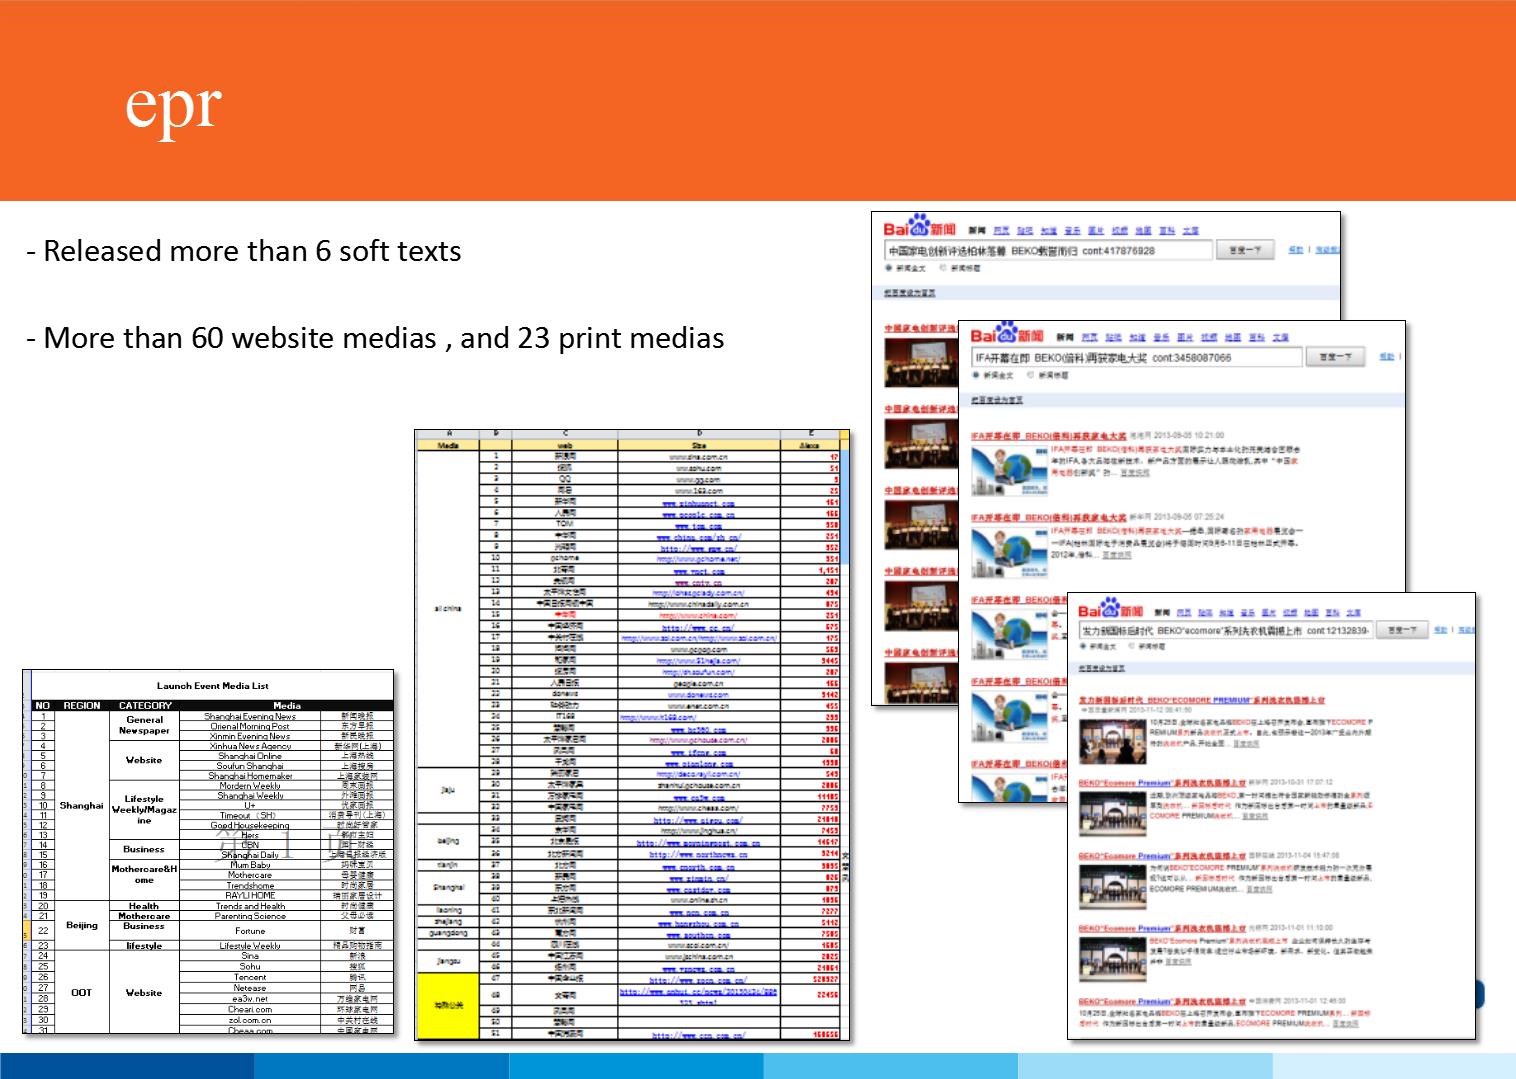This screenshot has height=1079, width=1516.
Task: Click the search button beside the ecomore query
Action: (1401, 630)
